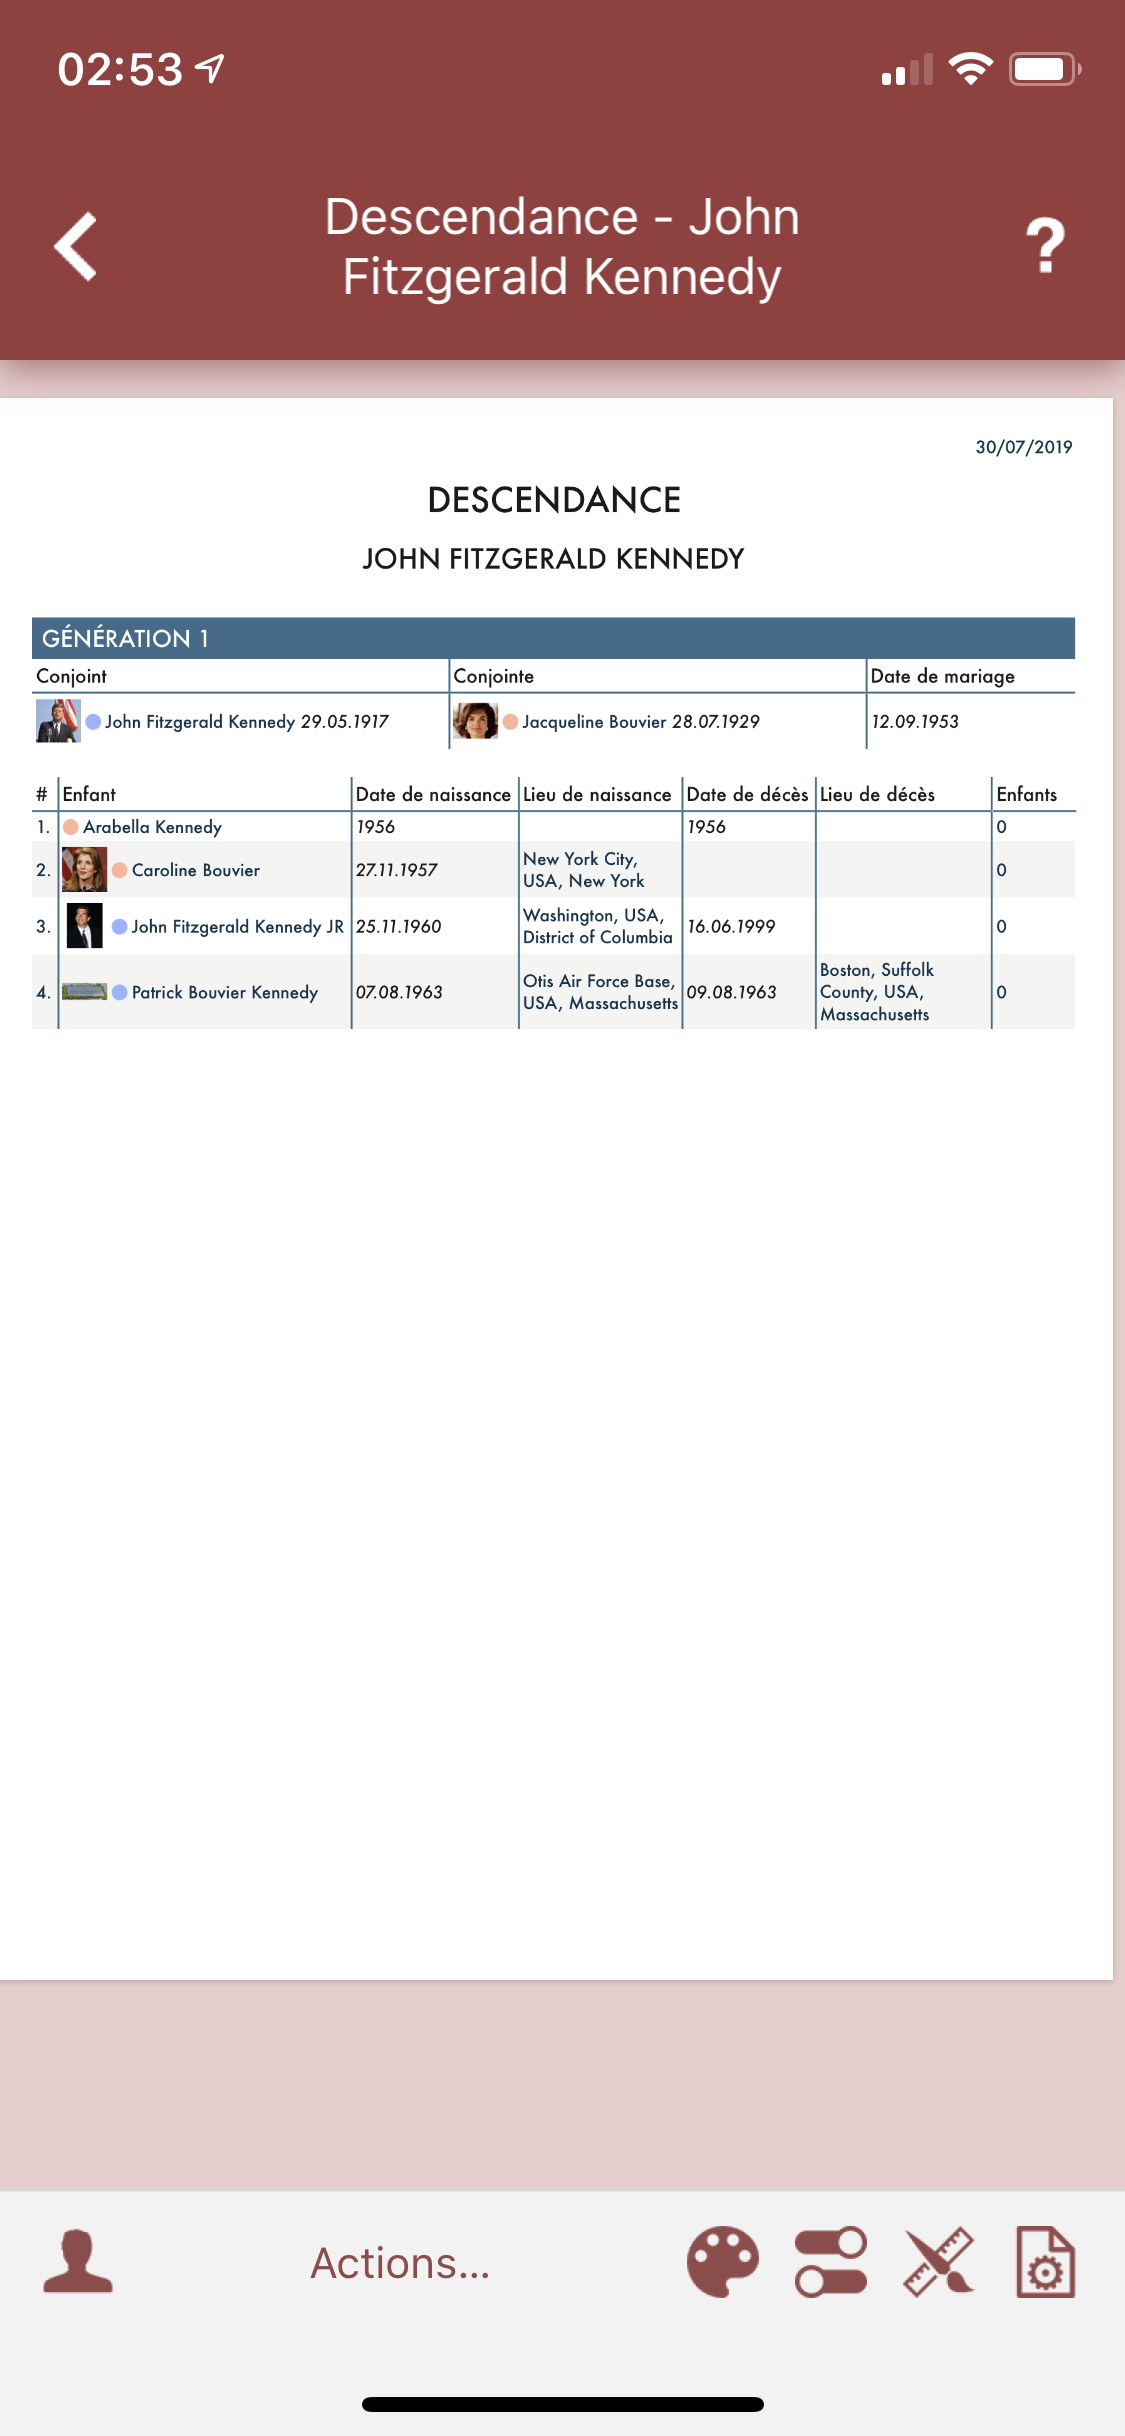Tap the Date de mariage label
This screenshot has height=2436, width=1125.
coord(942,677)
